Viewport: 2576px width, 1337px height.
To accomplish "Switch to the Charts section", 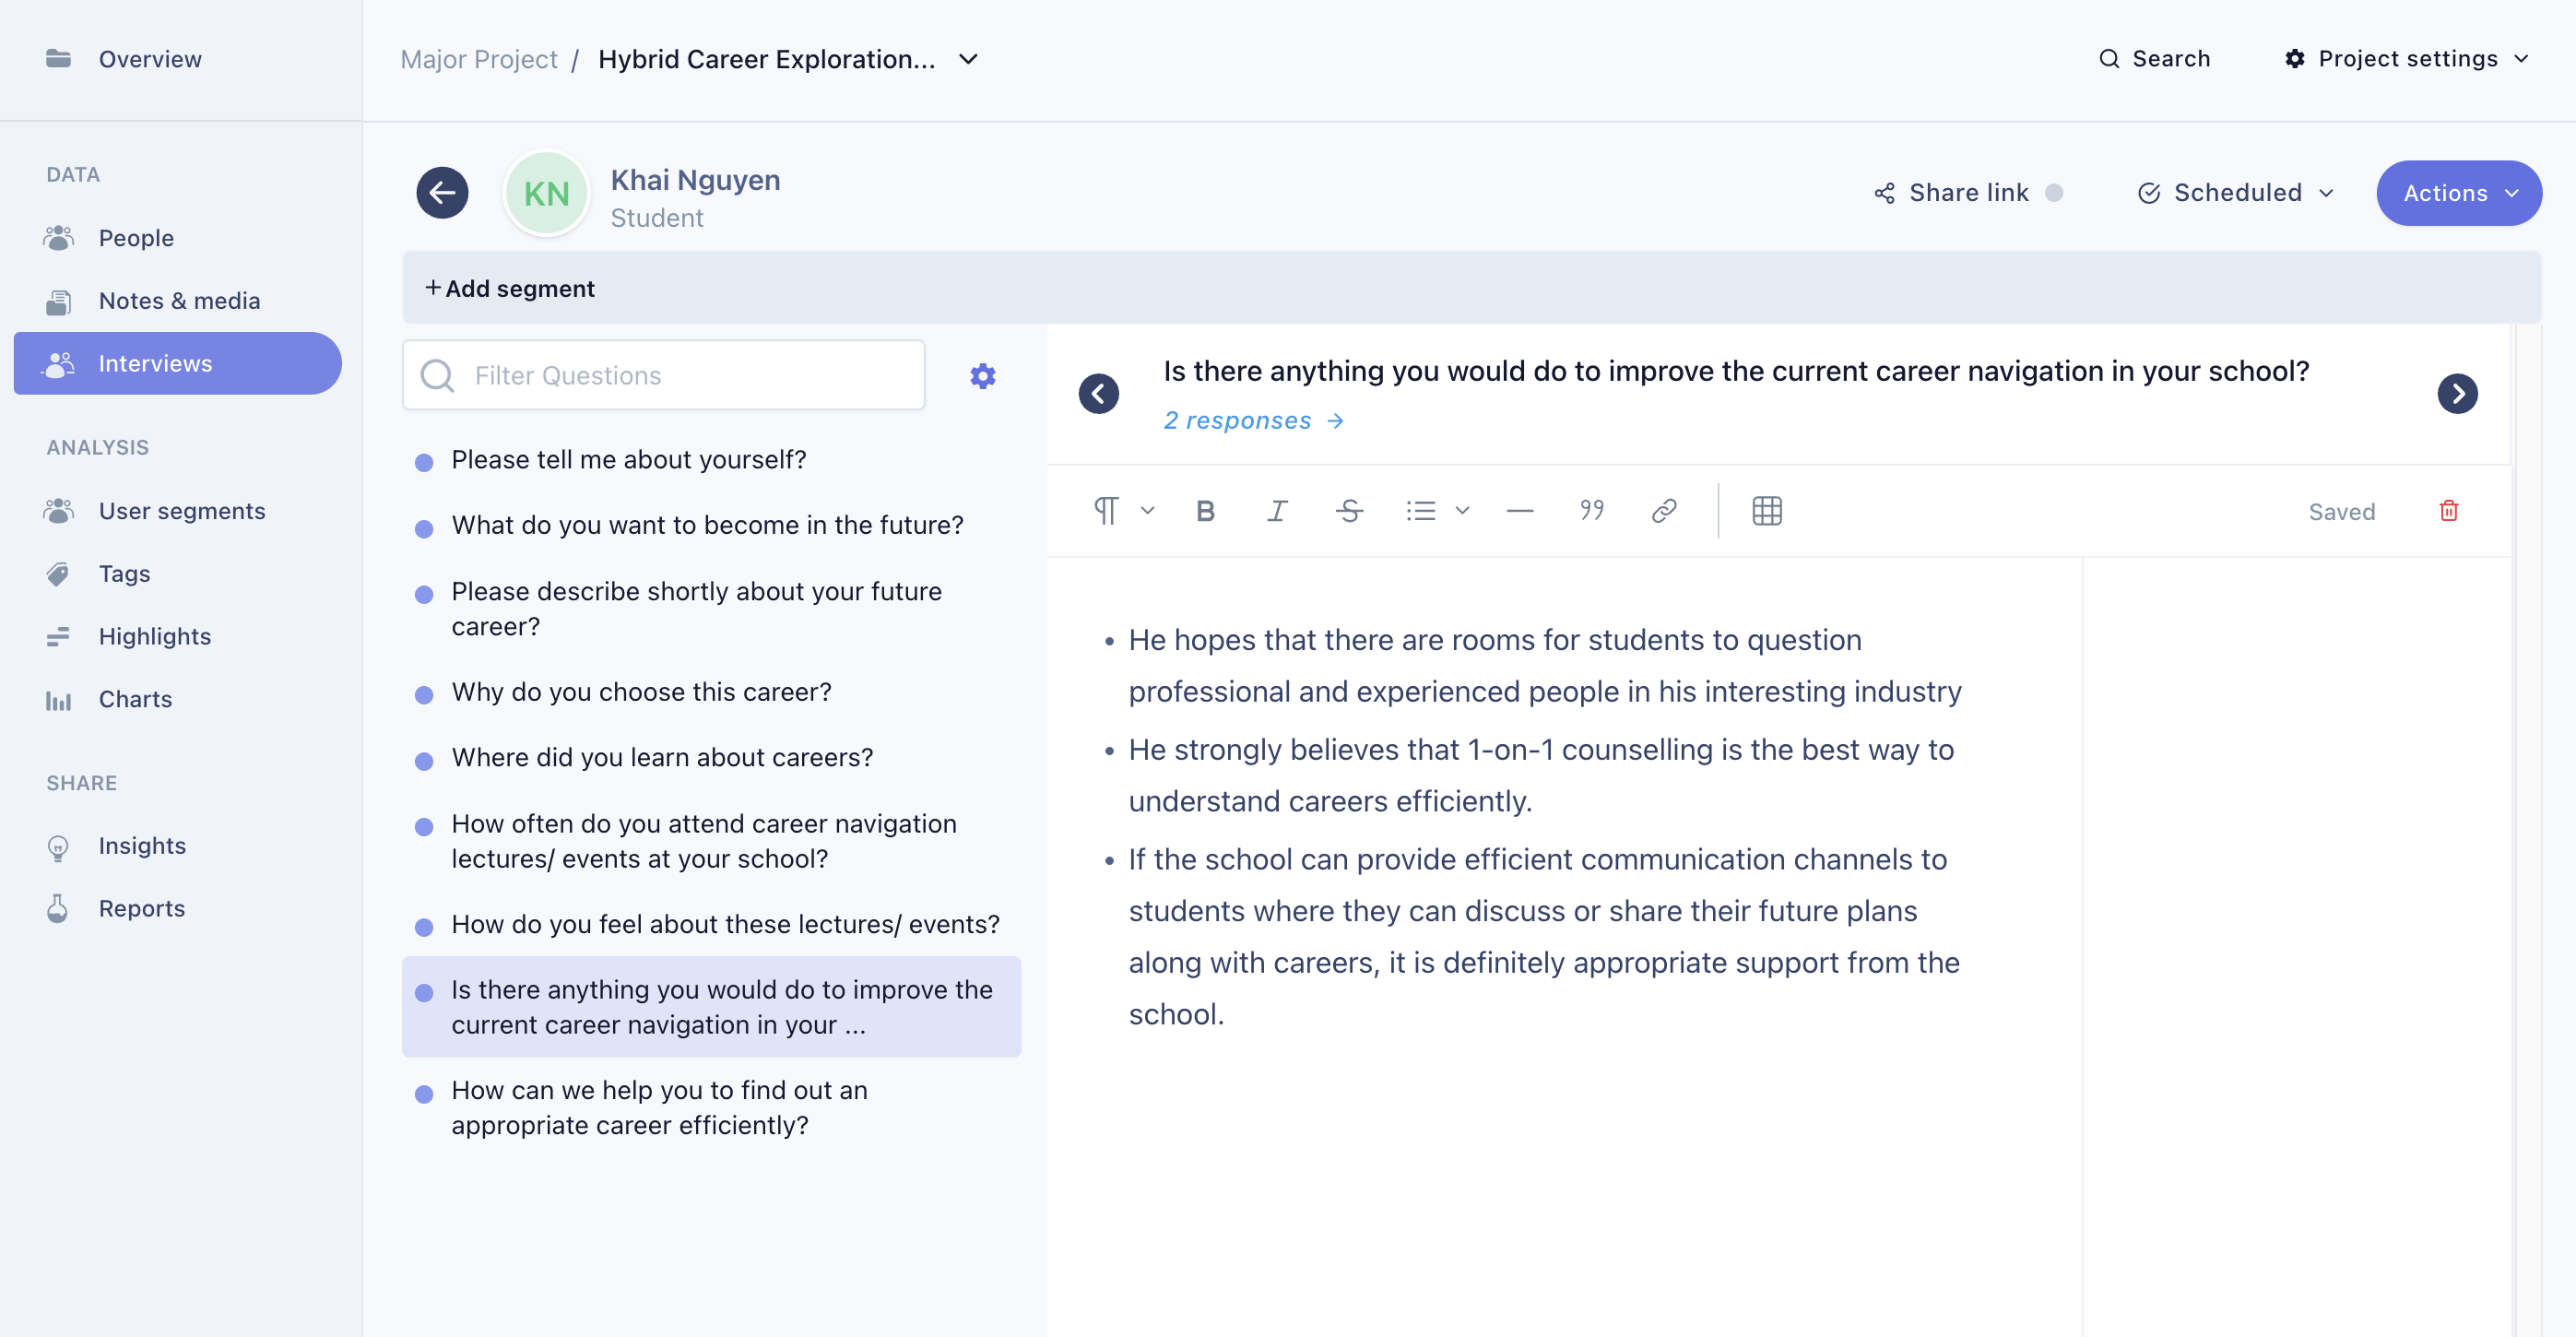I will pyautogui.click(x=135, y=699).
